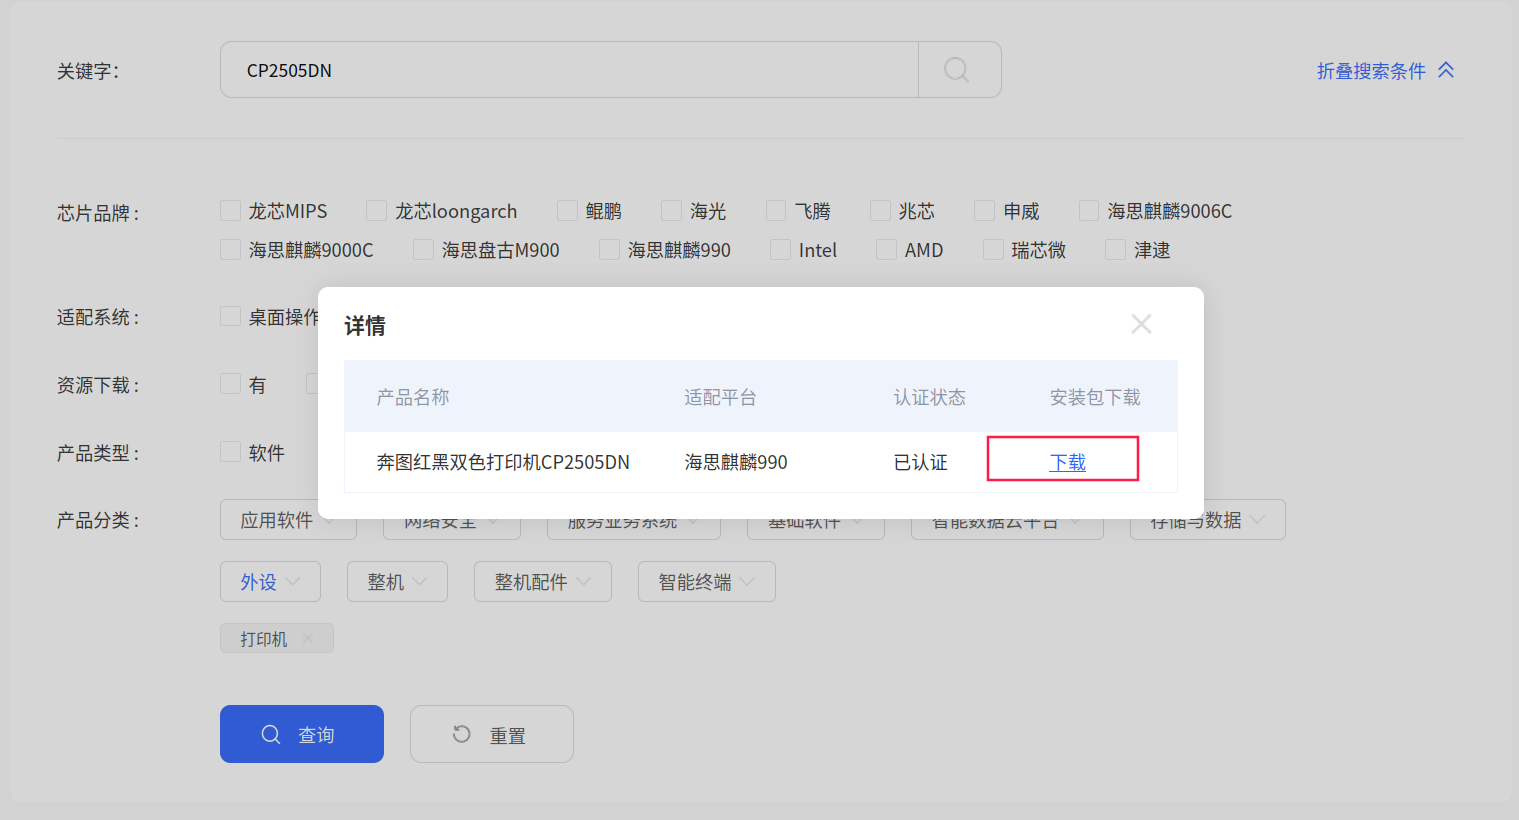The height and width of the screenshot is (820, 1519).
Task: Click the 查询 search button
Action: pos(302,734)
